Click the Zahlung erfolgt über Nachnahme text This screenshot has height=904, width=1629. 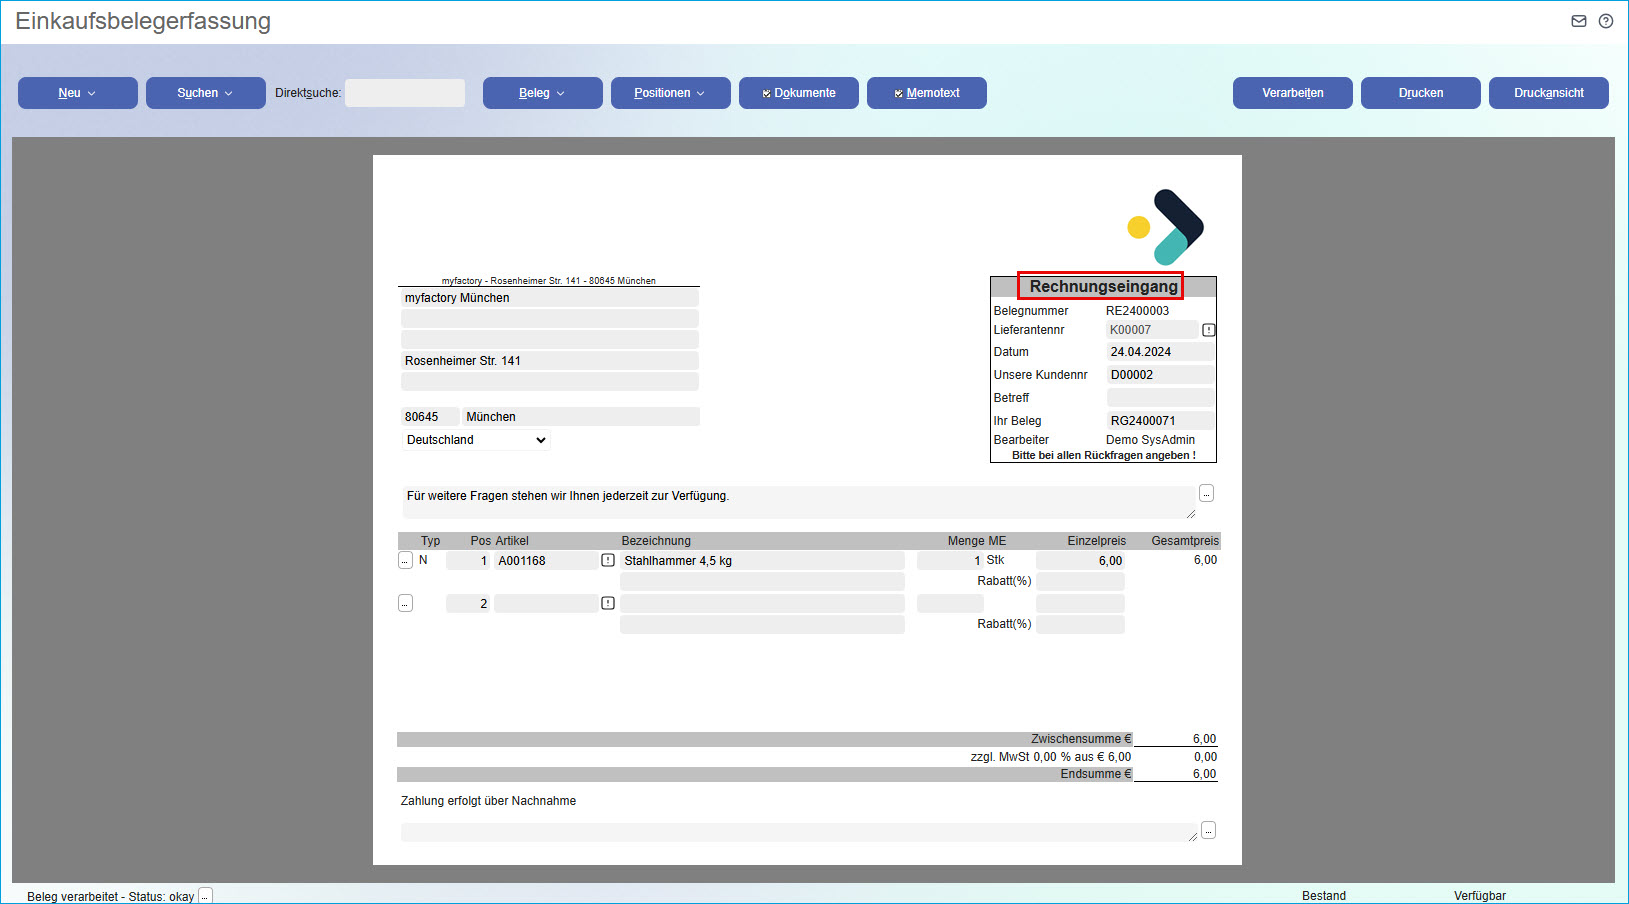coord(488,801)
